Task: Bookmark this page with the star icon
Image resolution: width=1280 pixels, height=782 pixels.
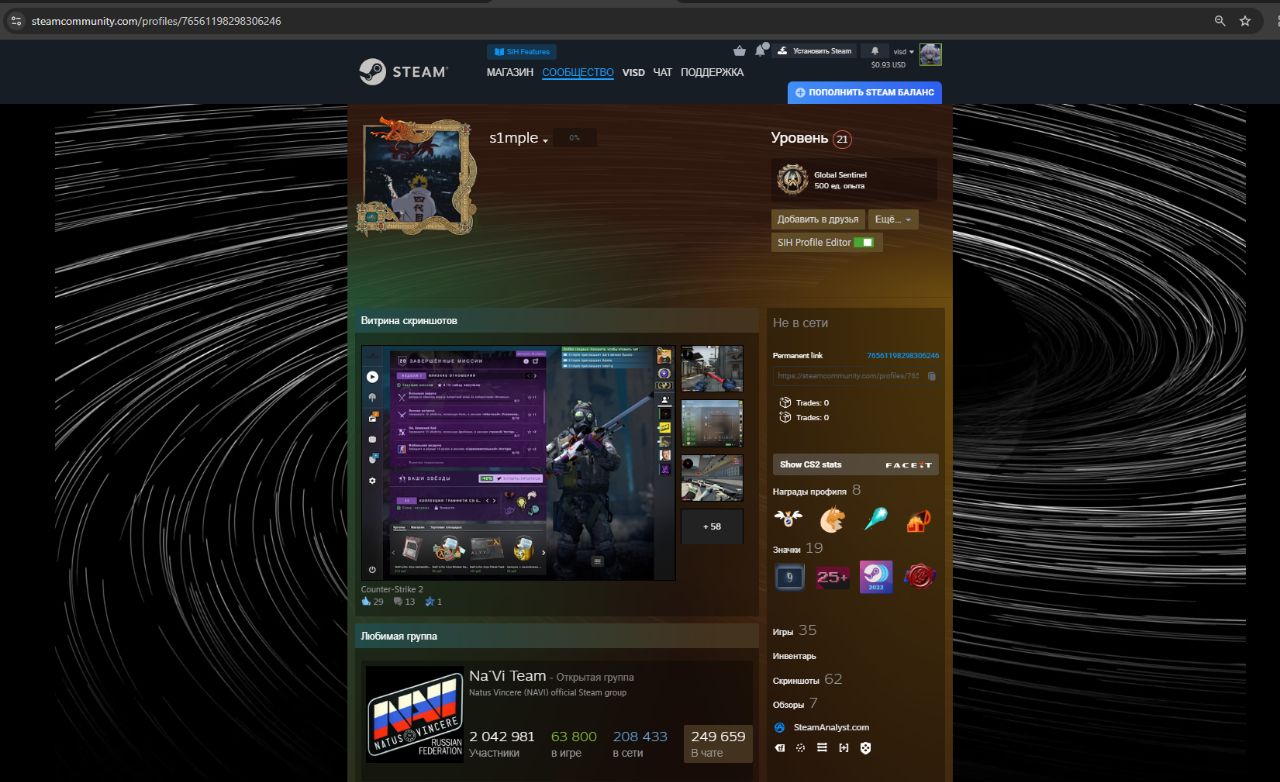Action: pos(1245,20)
